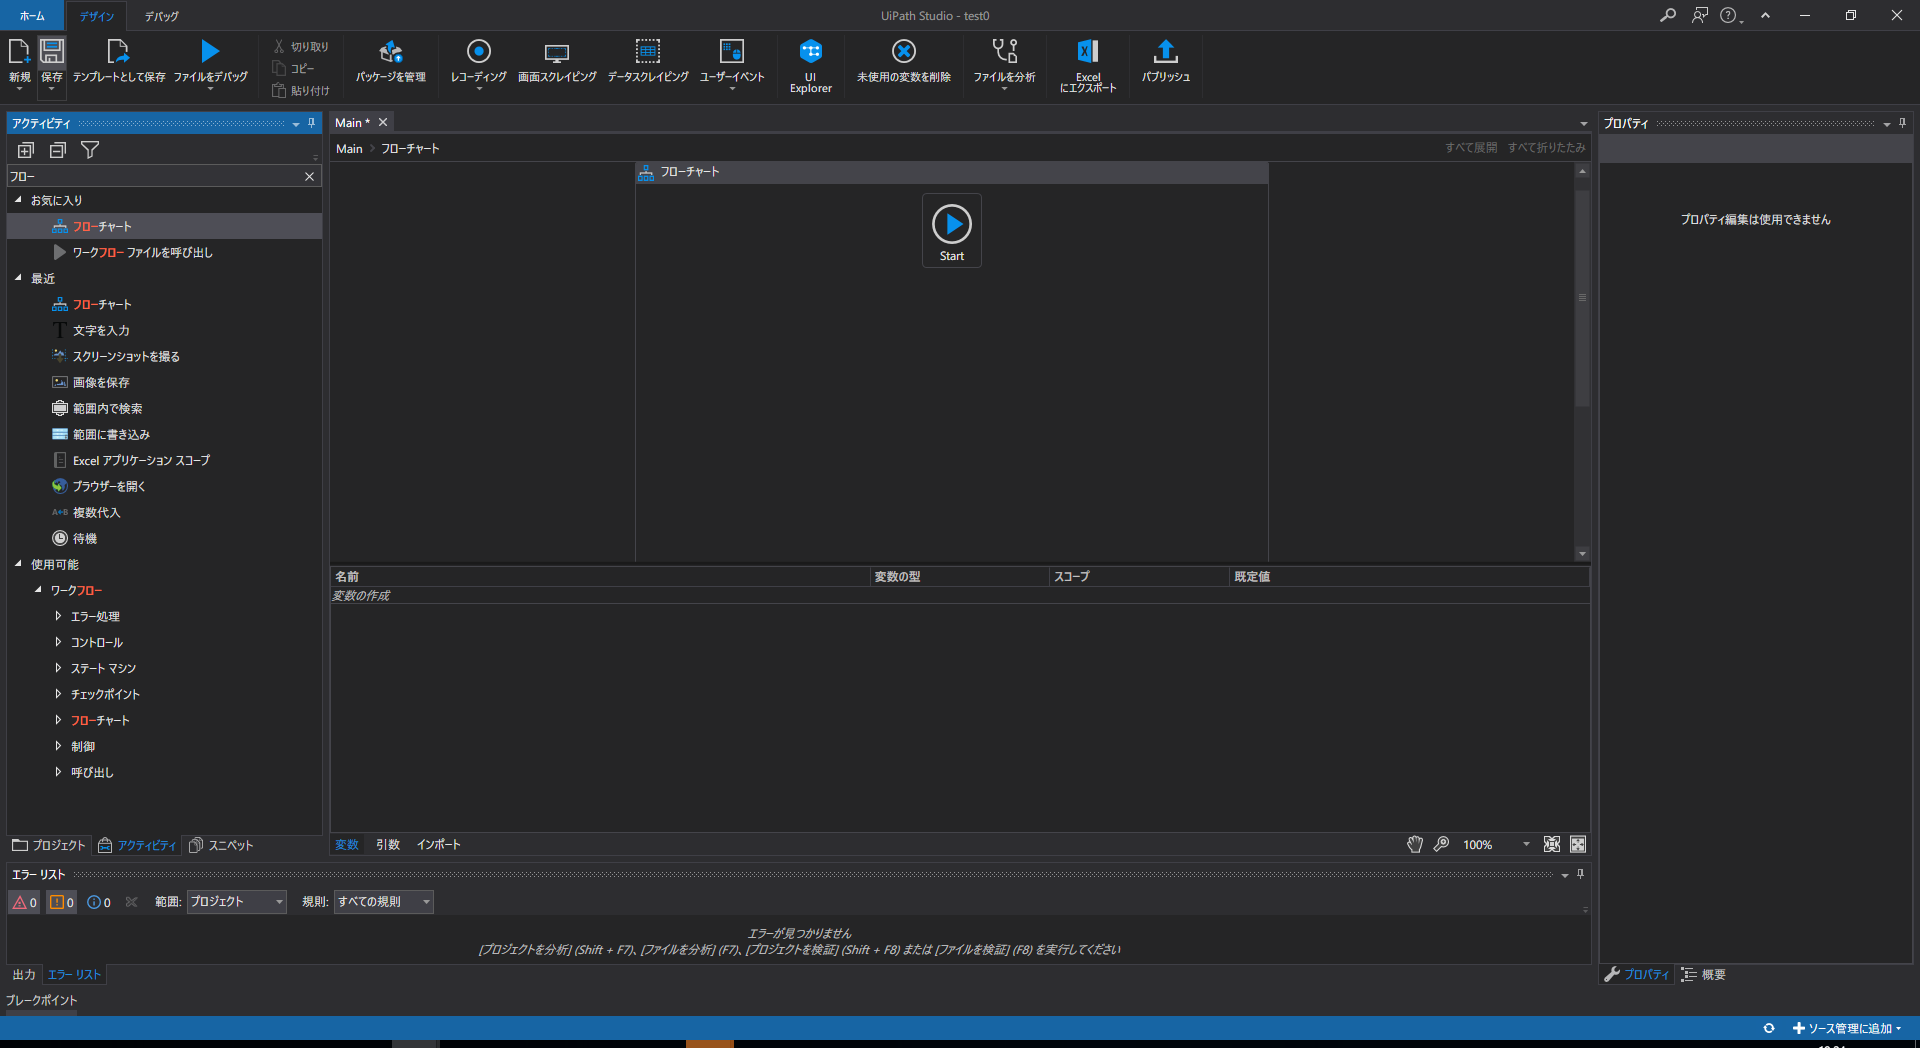
Task: Switch to スニペット panel tab
Action: pyautogui.click(x=221, y=846)
